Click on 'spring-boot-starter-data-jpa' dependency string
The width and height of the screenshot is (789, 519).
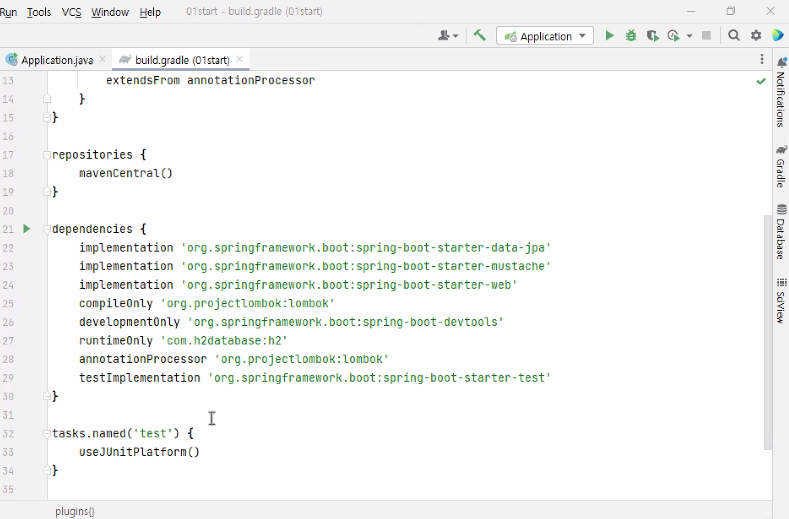click(x=366, y=248)
